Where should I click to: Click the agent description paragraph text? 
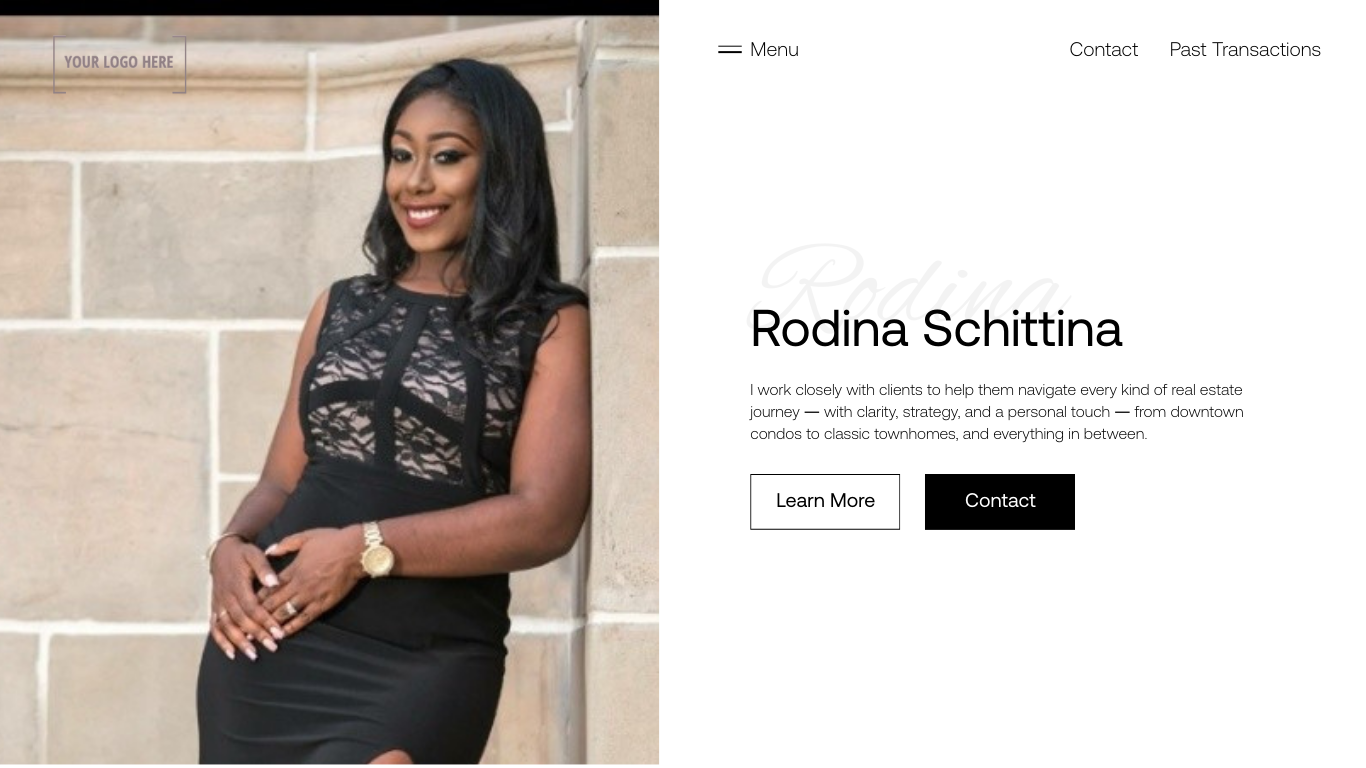997,411
